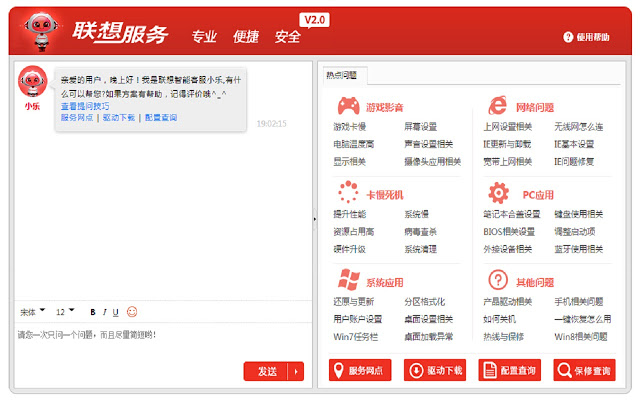640x400 pixels.
Task: Open the 驱动下载 link in chat bubble
Action: click(x=118, y=118)
